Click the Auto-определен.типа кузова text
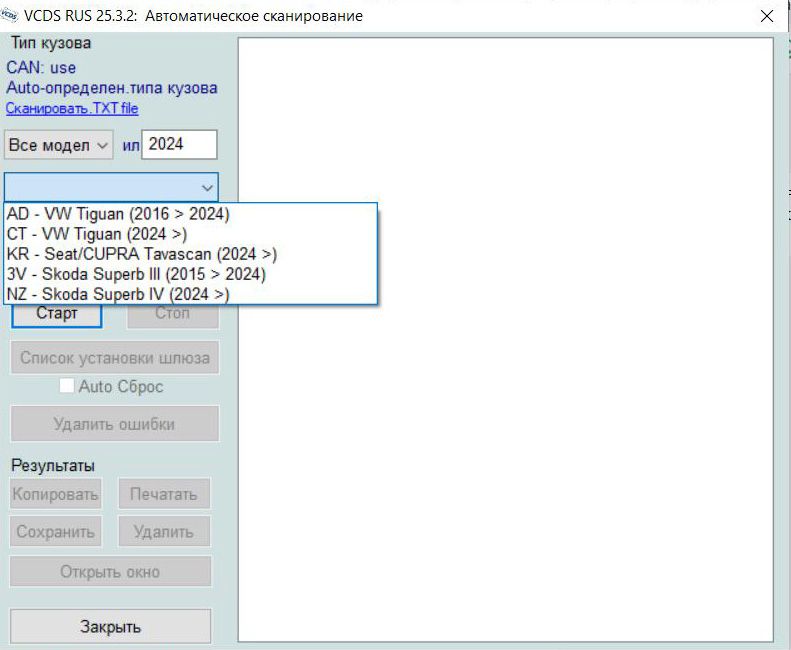Screen dimensions: 791x650 tap(111, 88)
